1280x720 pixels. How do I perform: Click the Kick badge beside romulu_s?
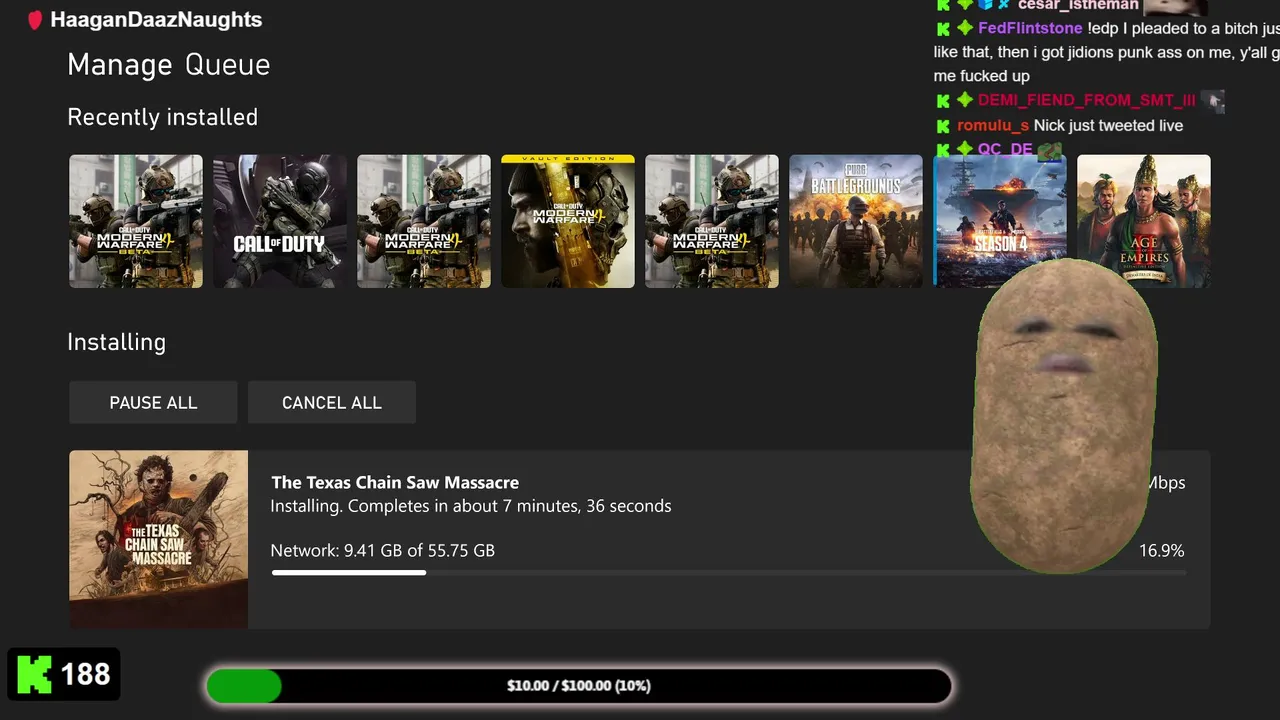pos(943,126)
